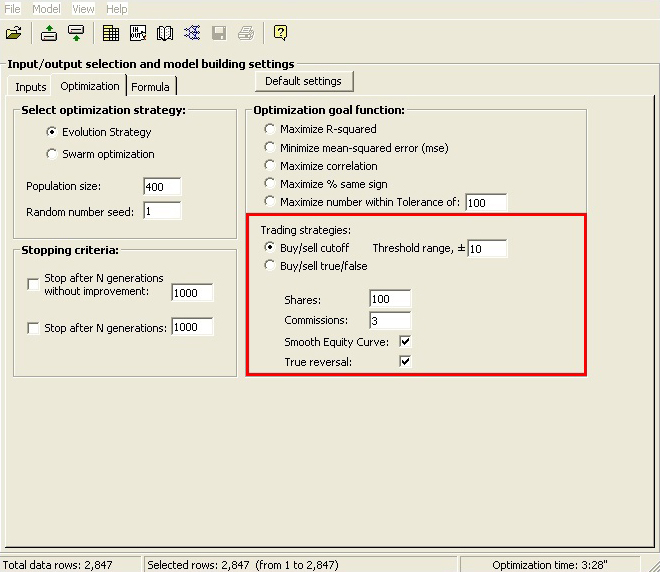Screen dimensions: 660x572
Task: Click the toolbar icon with arrow below box
Action: tap(76, 33)
